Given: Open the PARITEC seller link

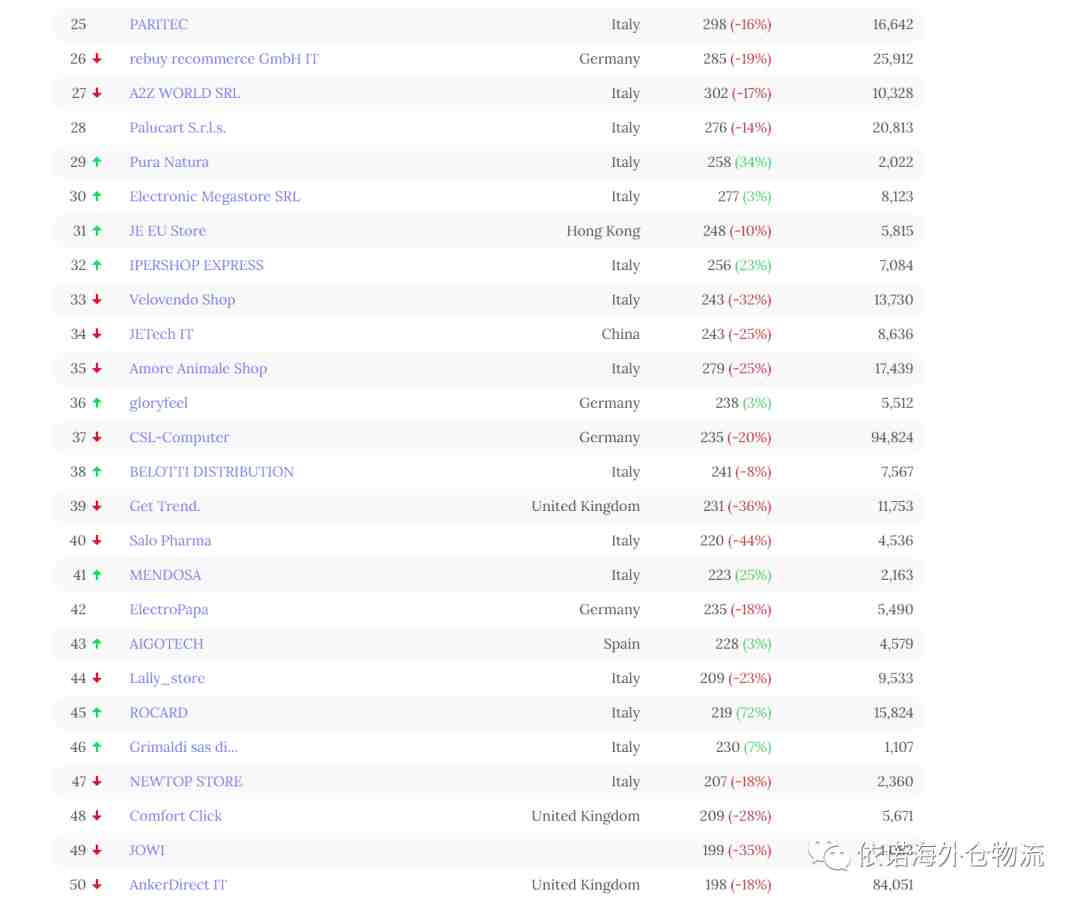Looking at the screenshot, I should pos(158,25).
